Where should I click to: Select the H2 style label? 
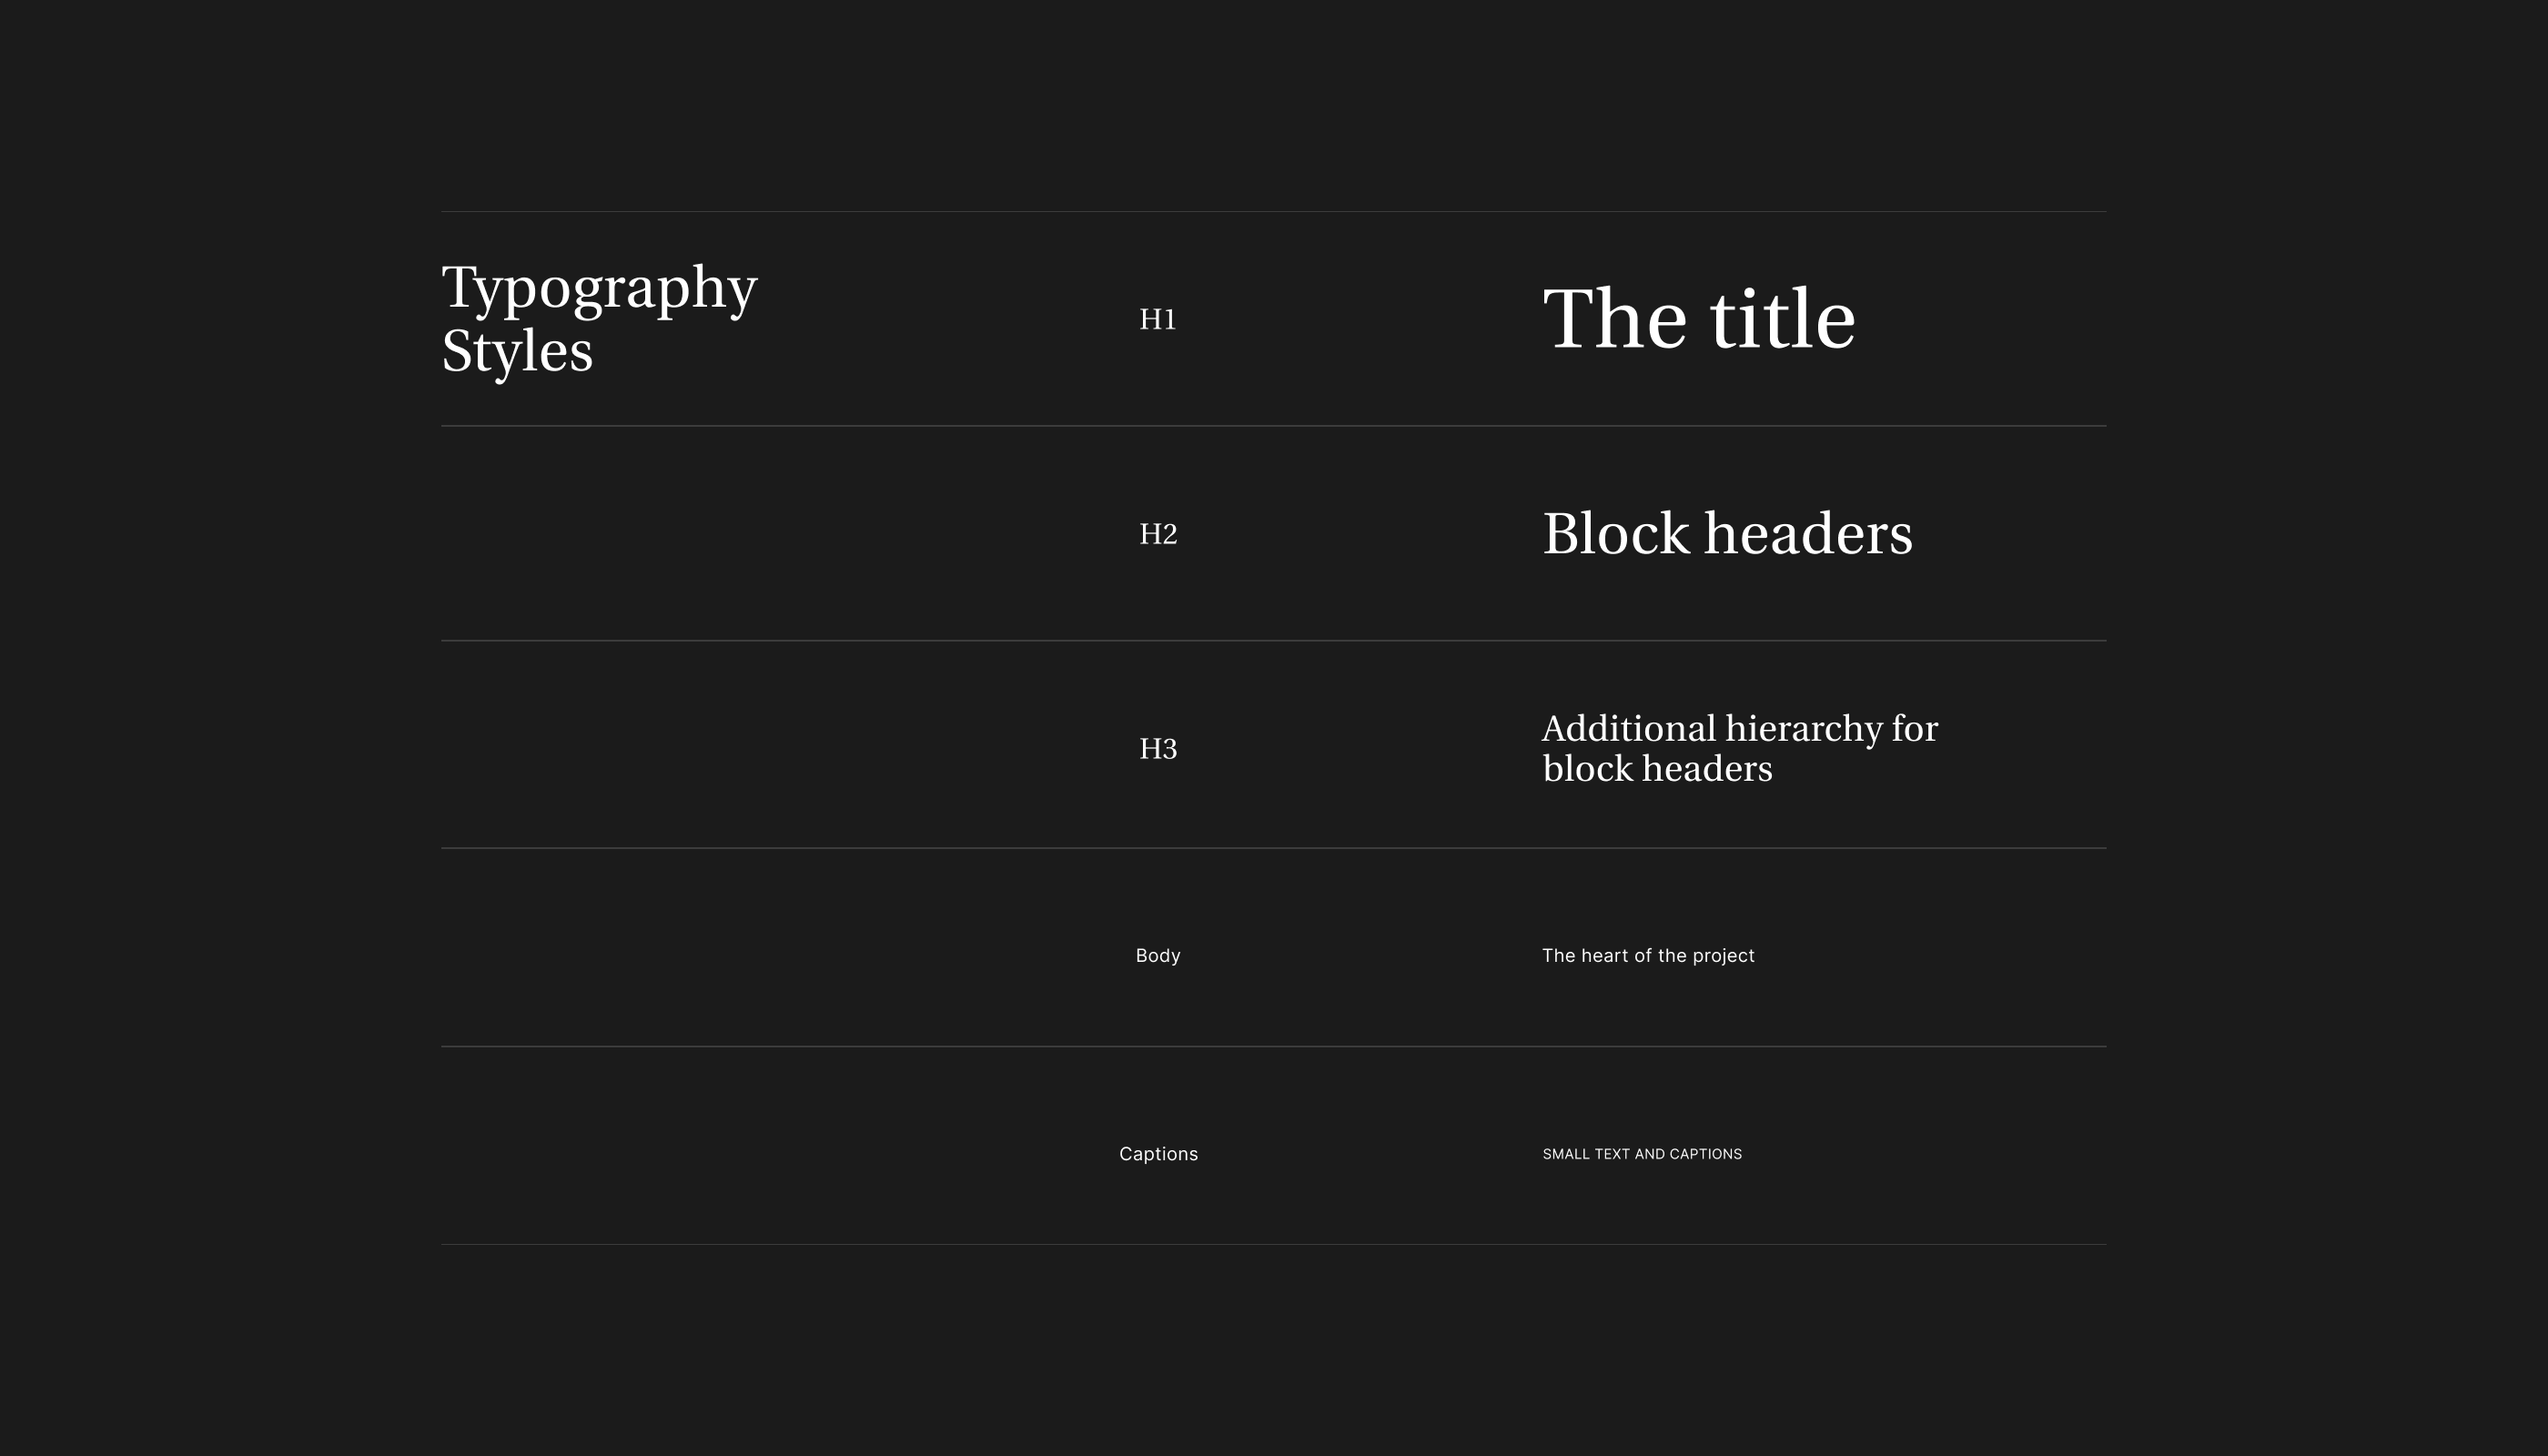(x=1158, y=534)
